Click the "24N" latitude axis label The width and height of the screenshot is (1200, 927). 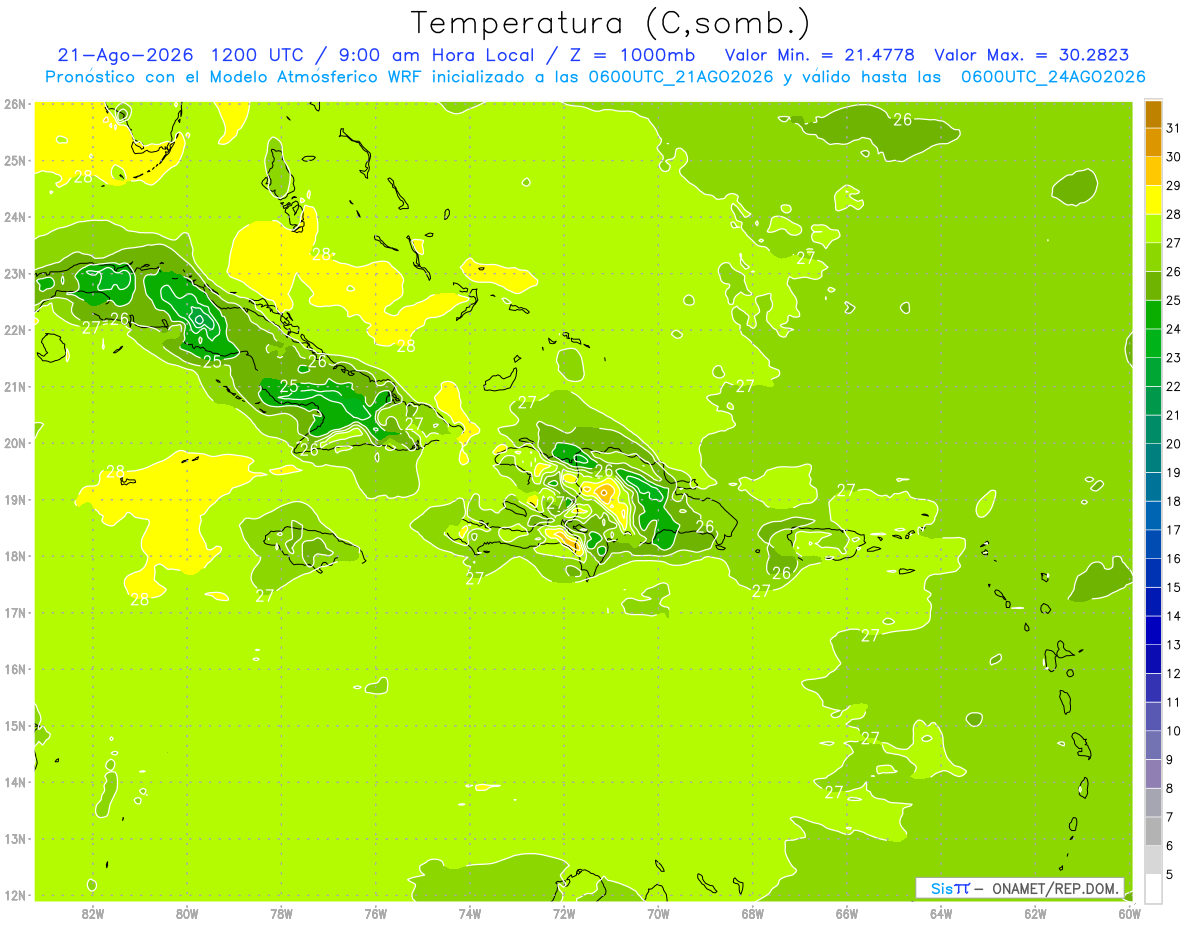15,217
